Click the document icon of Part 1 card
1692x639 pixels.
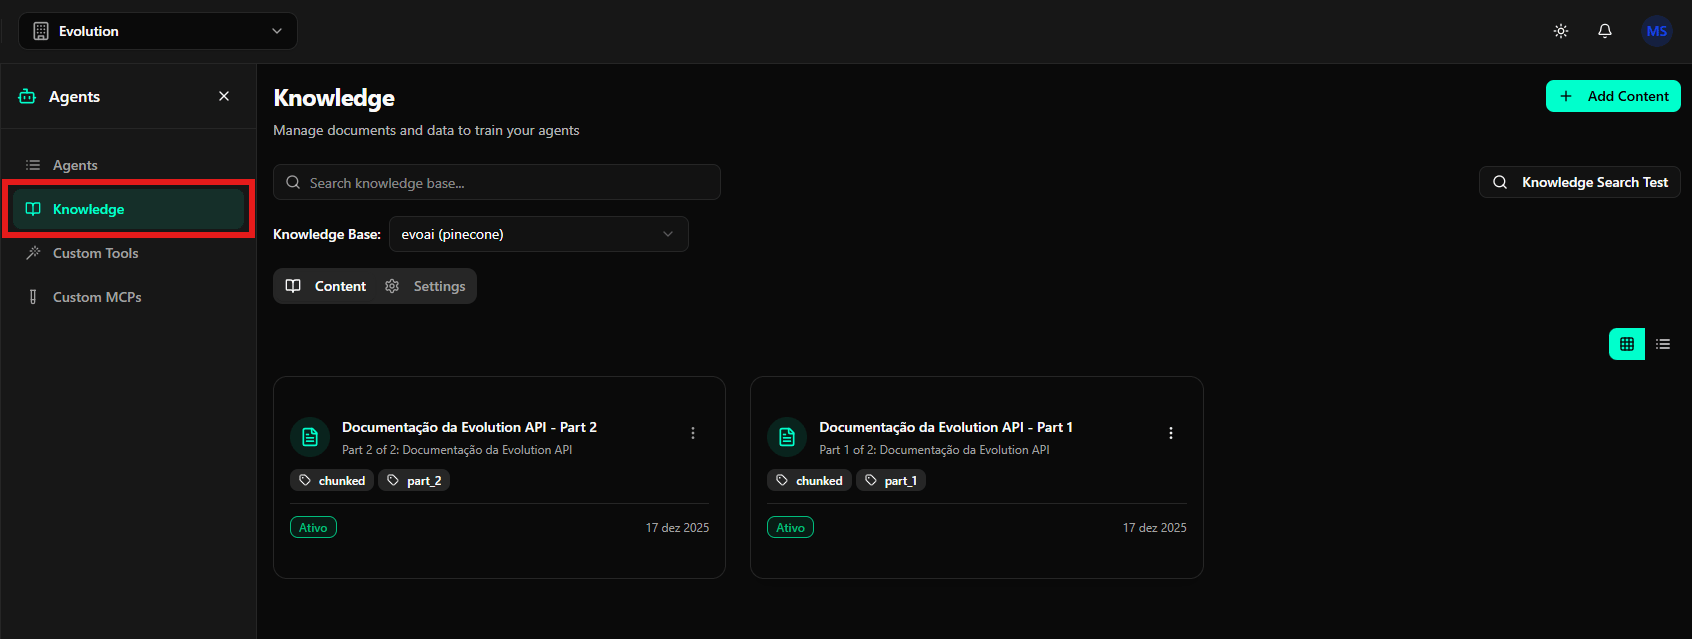pyautogui.click(x=787, y=437)
